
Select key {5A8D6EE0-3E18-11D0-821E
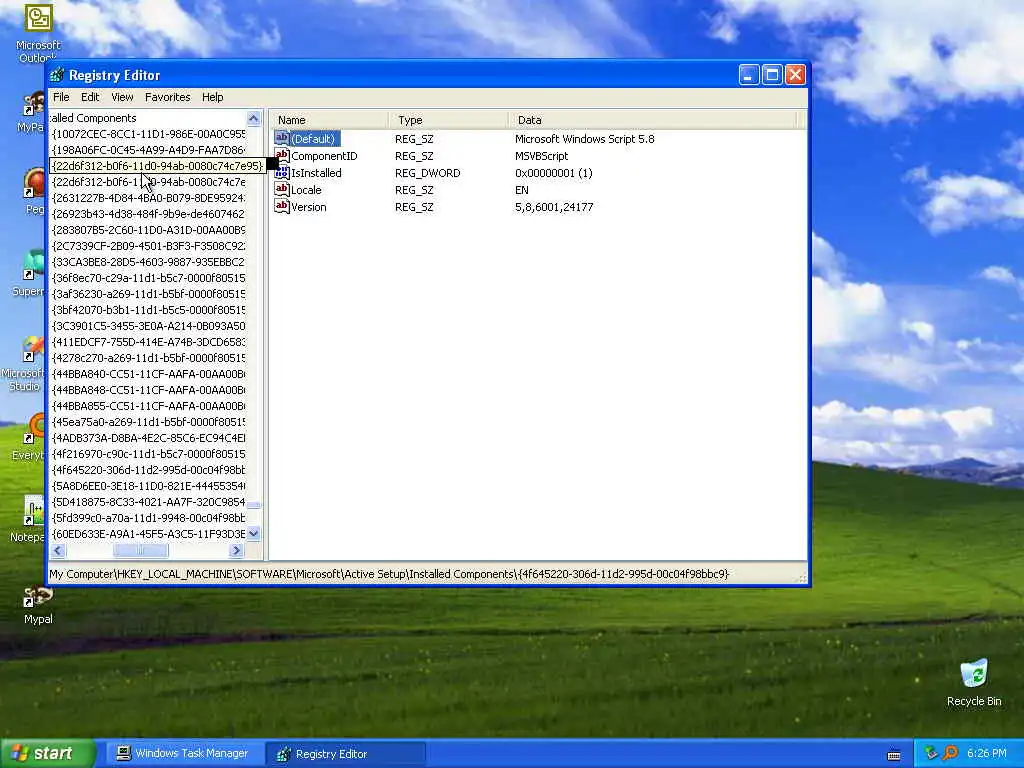click(x=148, y=486)
